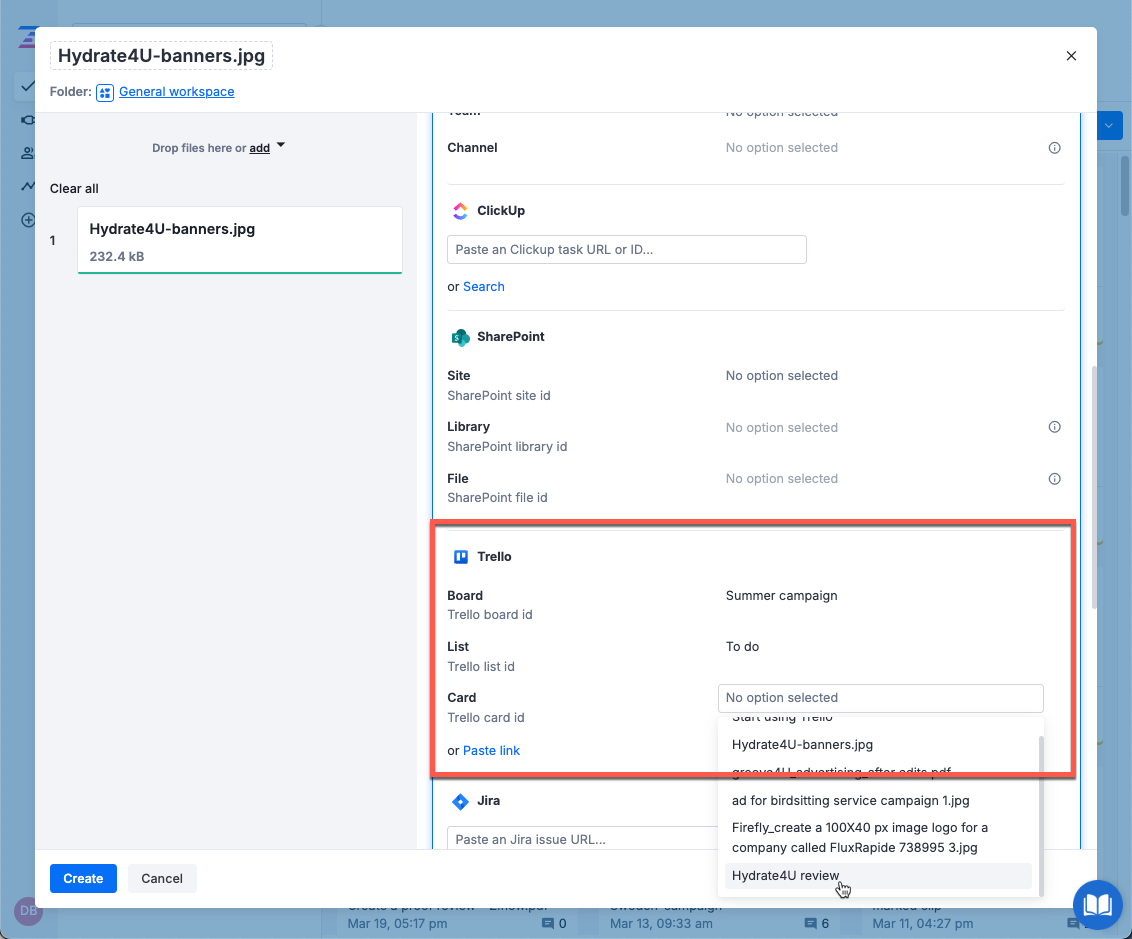The image size is (1132, 939).
Task: Show info for the Channel field
Action: tap(1055, 148)
